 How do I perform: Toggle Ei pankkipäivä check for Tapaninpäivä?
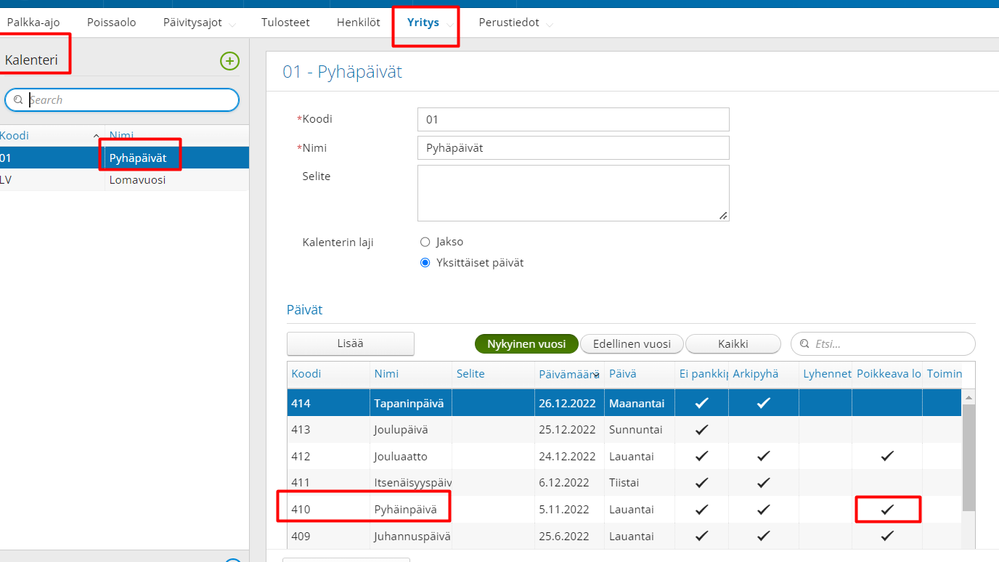click(701, 403)
